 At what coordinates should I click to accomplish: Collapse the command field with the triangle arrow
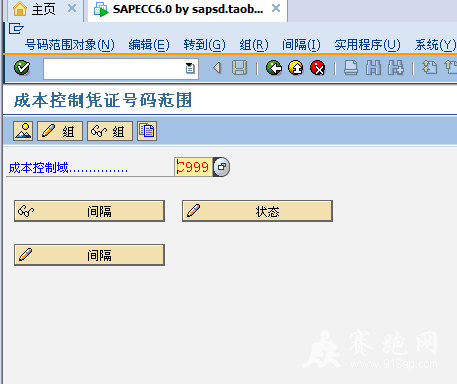[x=217, y=68]
